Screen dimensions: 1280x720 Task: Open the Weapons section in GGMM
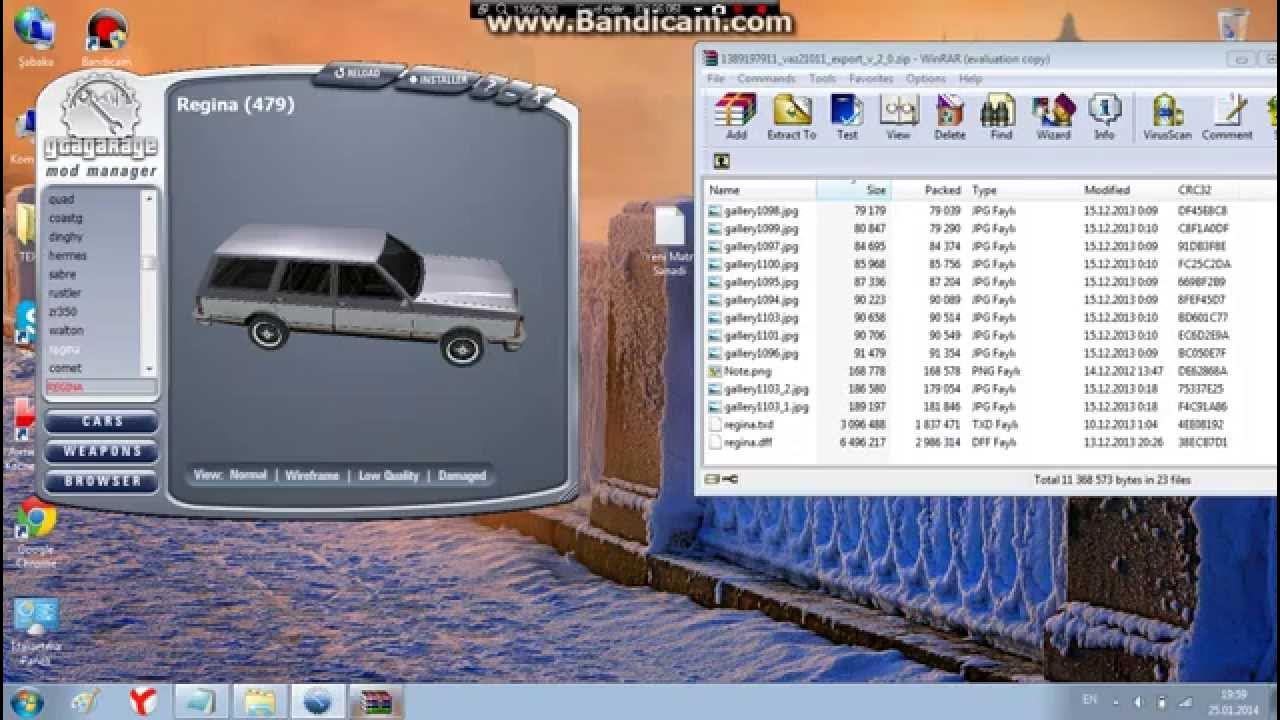coord(101,452)
